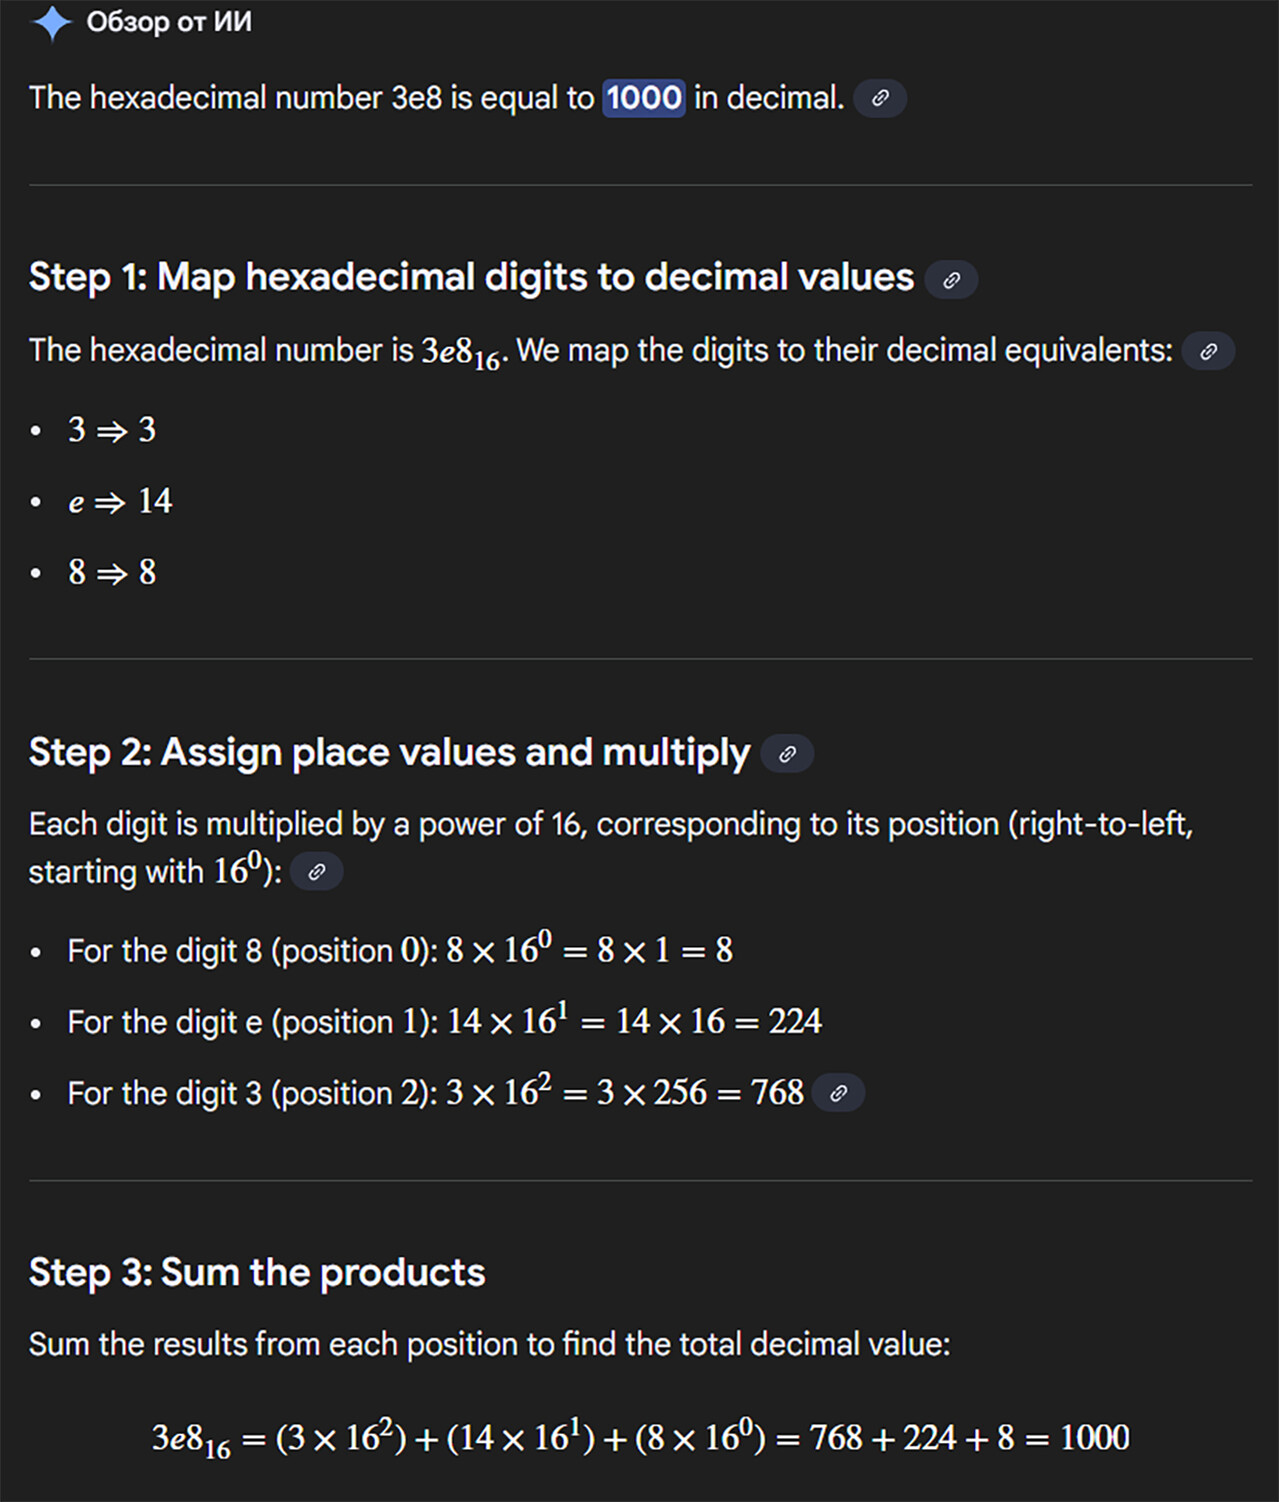Click the "Step 2: Assign place values" heading
Image resolution: width=1279 pixels, height=1502 pixels.
point(389,752)
